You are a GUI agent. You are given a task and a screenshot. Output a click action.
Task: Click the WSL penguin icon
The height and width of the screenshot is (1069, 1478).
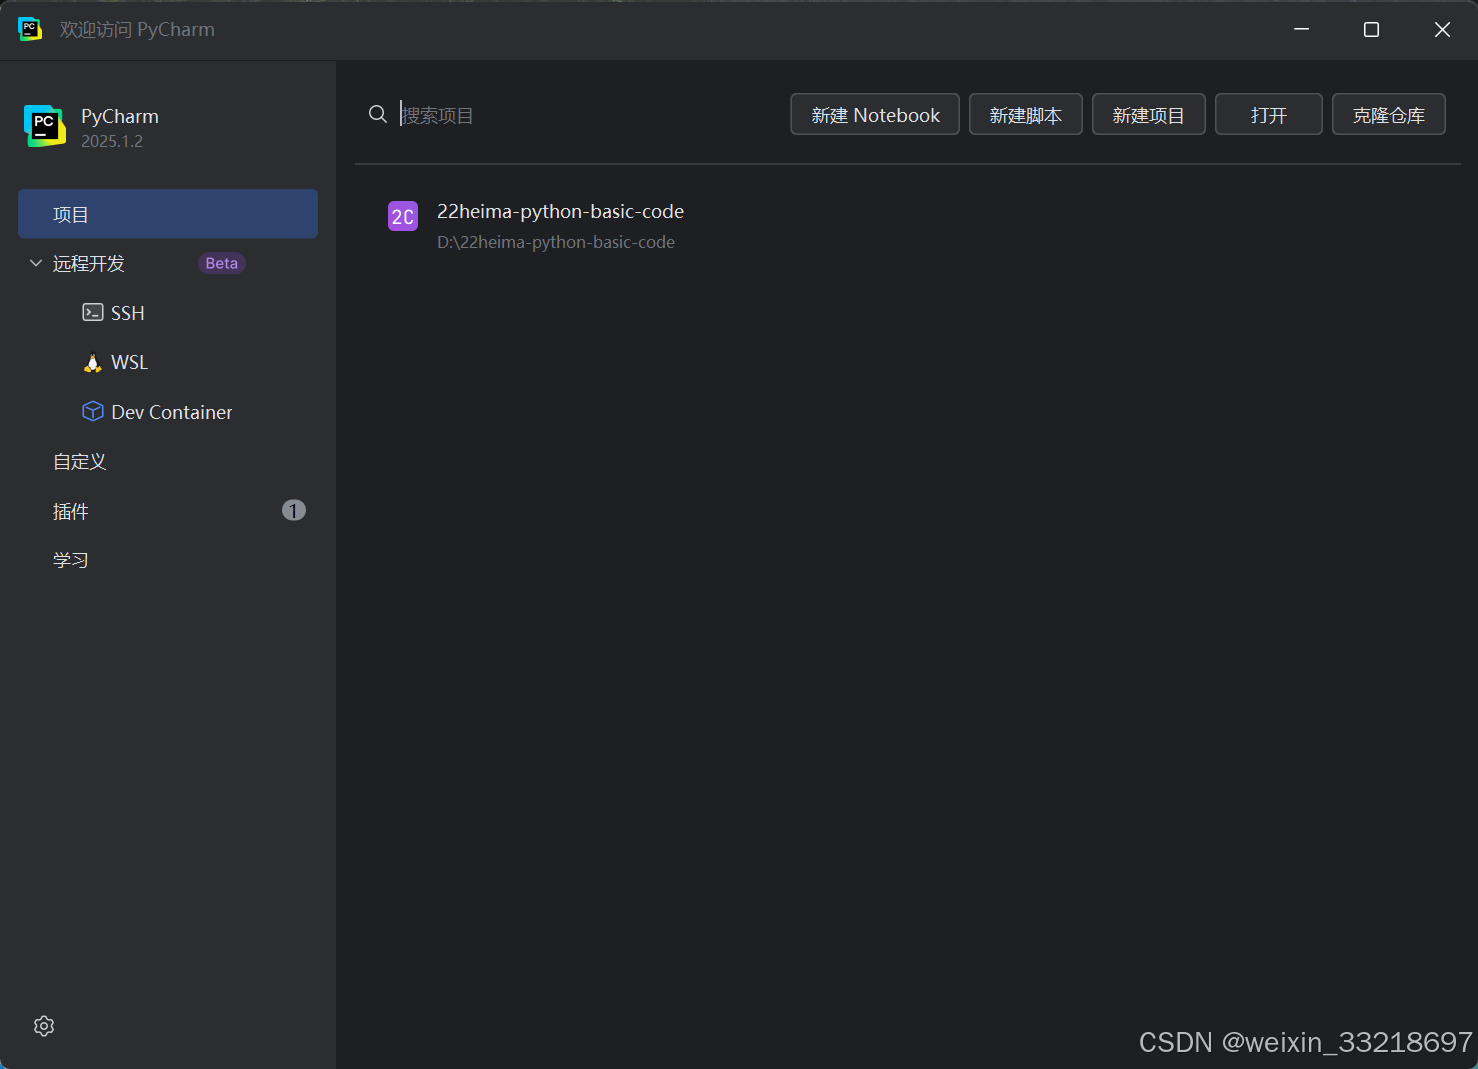(93, 362)
